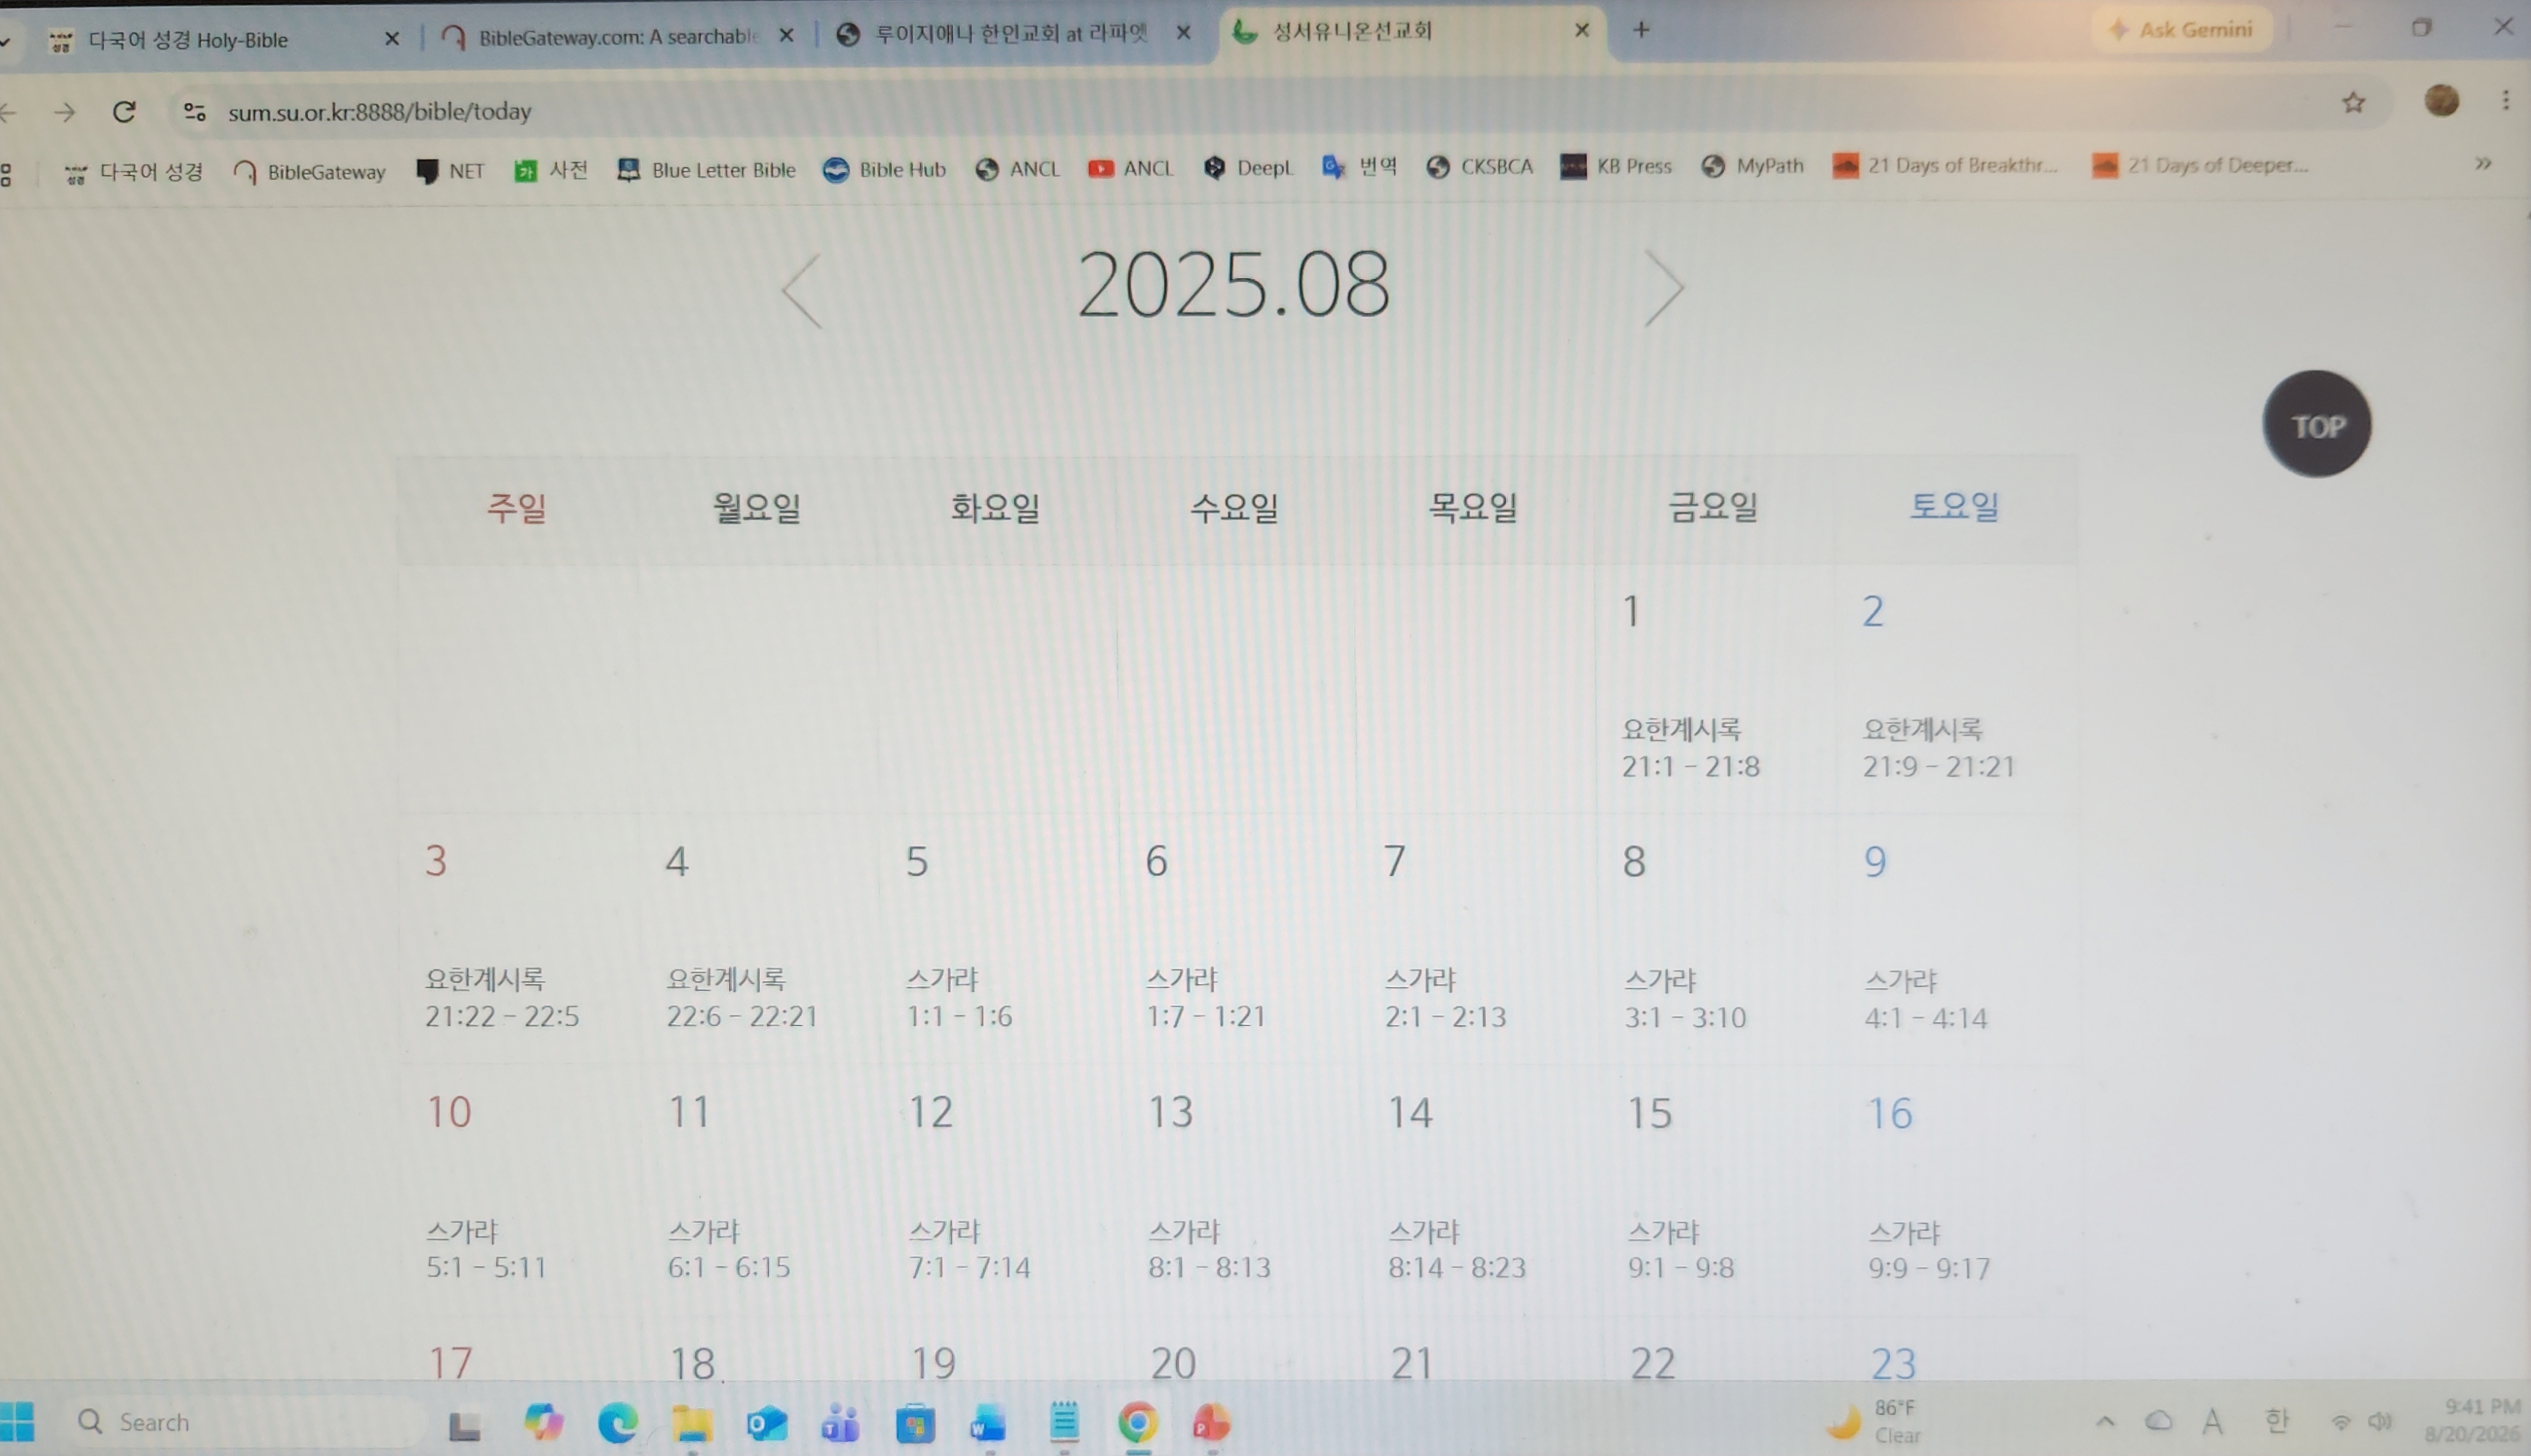This screenshot has height=1456, width=2531.
Task: Open the KB Press bookmark
Action: [x=1616, y=166]
